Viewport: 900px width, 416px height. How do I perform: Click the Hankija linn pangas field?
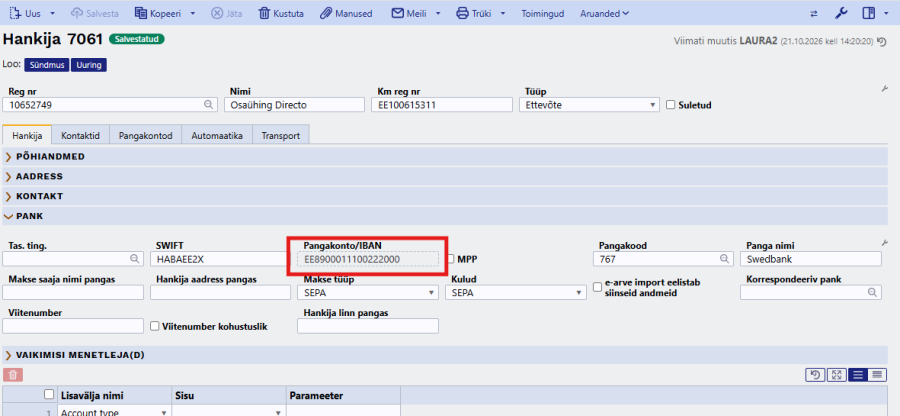click(368, 326)
